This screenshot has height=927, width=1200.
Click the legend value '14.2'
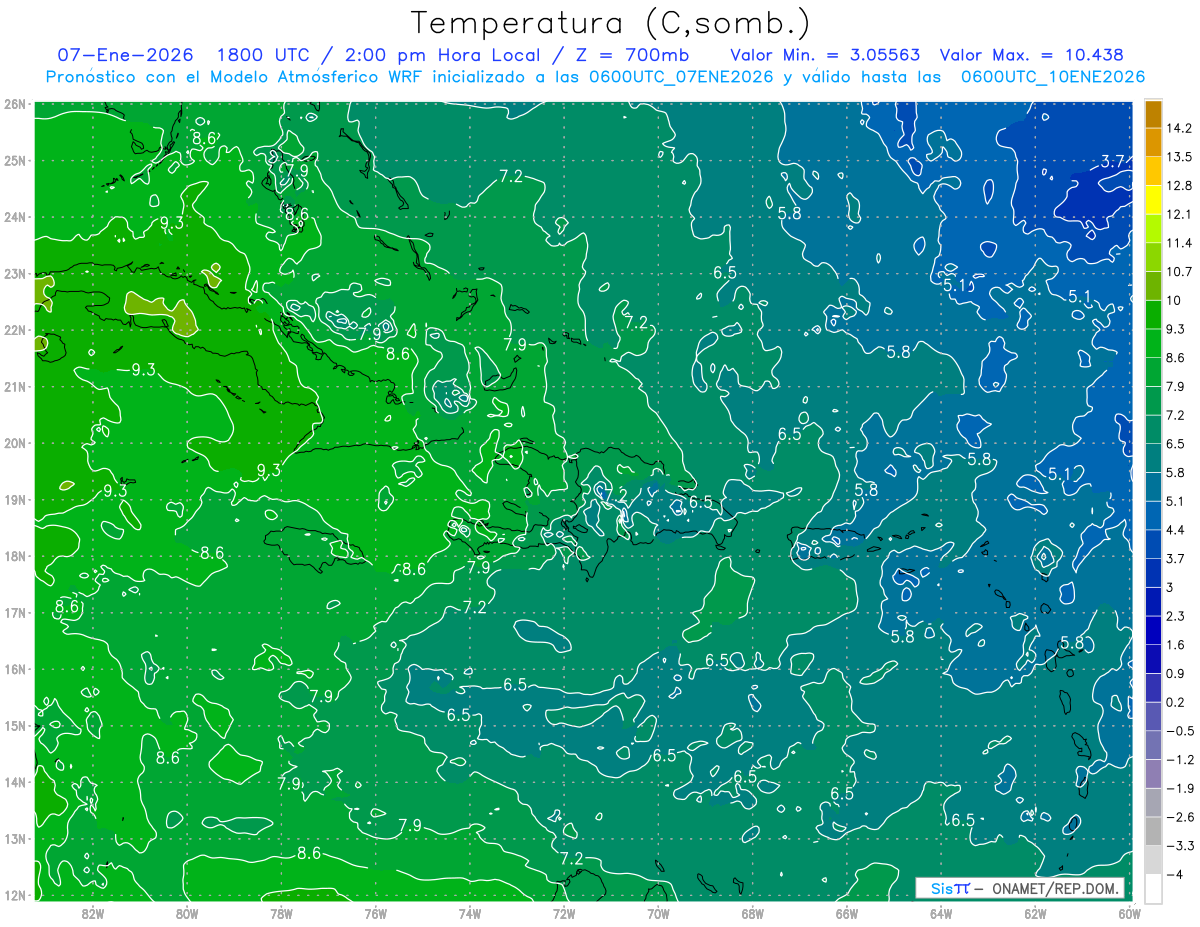tap(1179, 128)
